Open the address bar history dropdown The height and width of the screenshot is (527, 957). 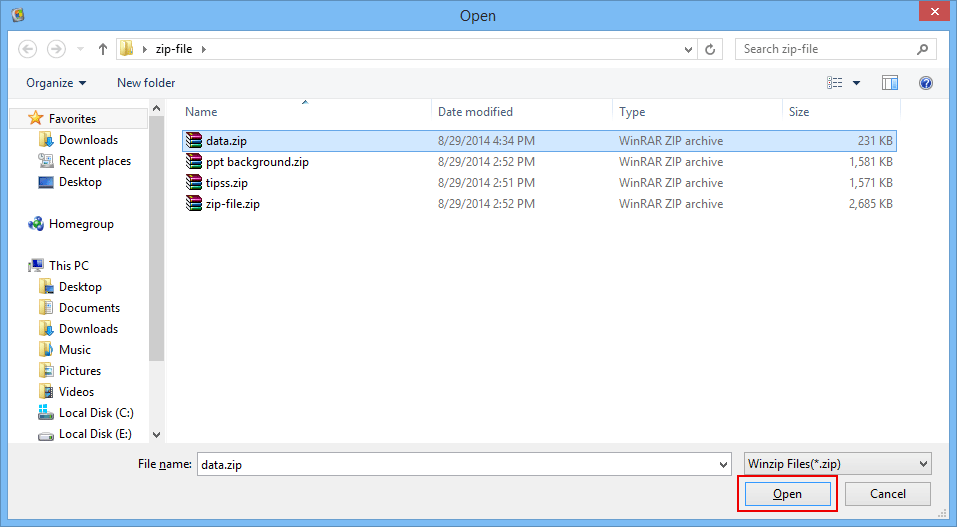[688, 49]
